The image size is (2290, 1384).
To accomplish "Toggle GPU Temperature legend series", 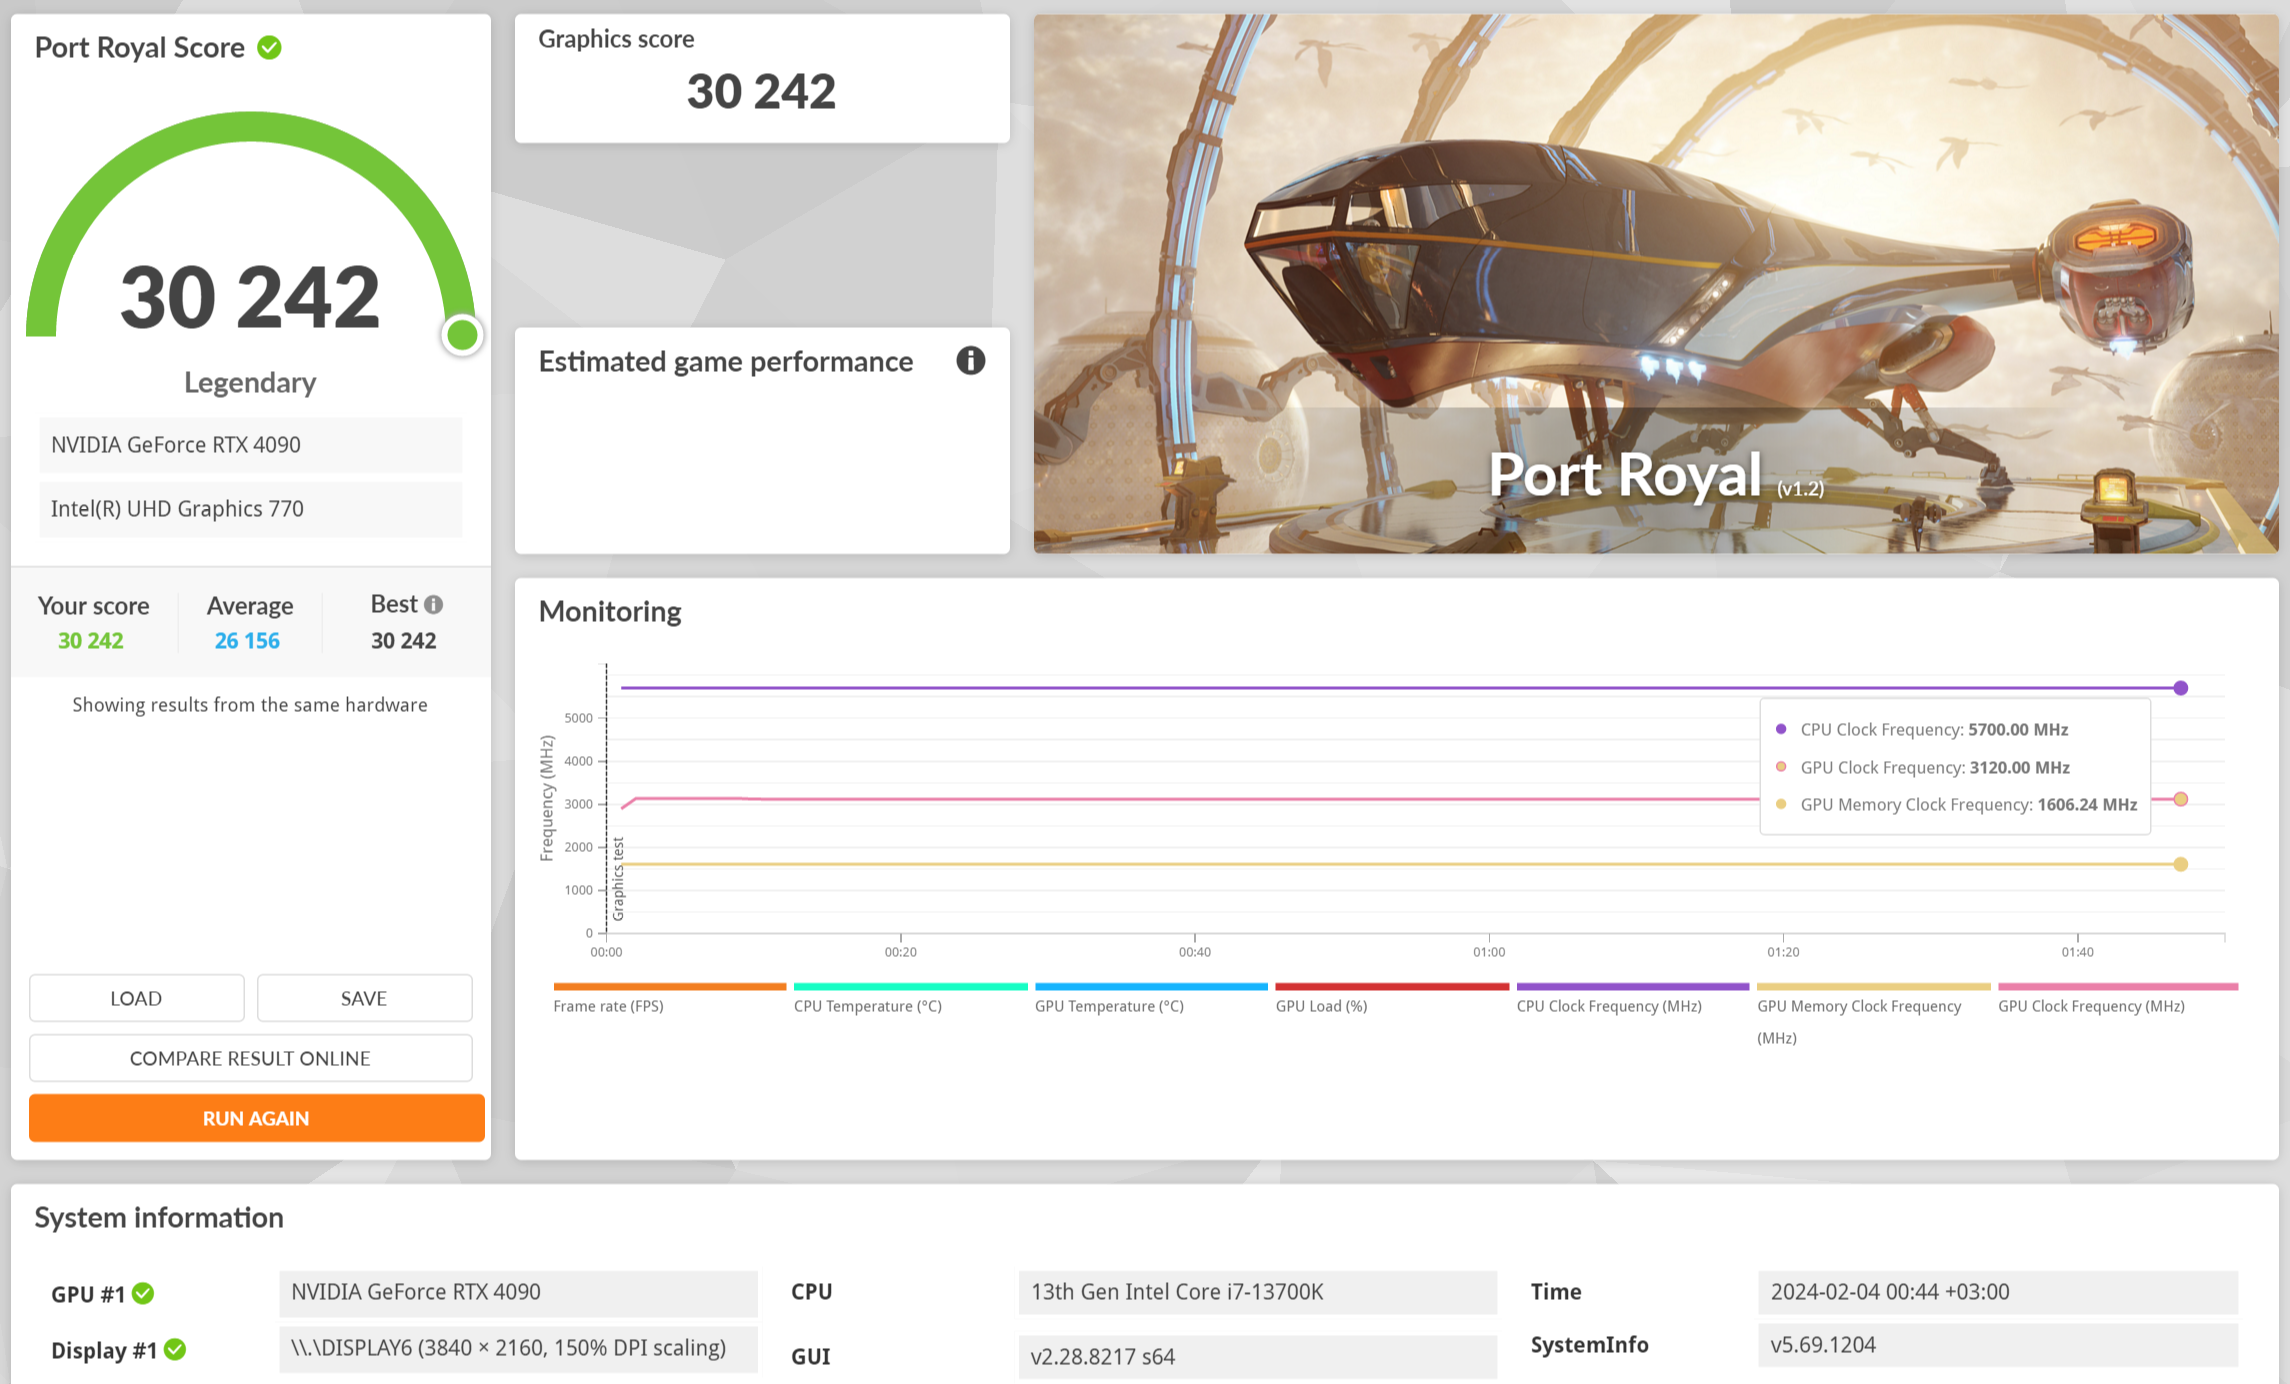I will tap(1108, 1006).
